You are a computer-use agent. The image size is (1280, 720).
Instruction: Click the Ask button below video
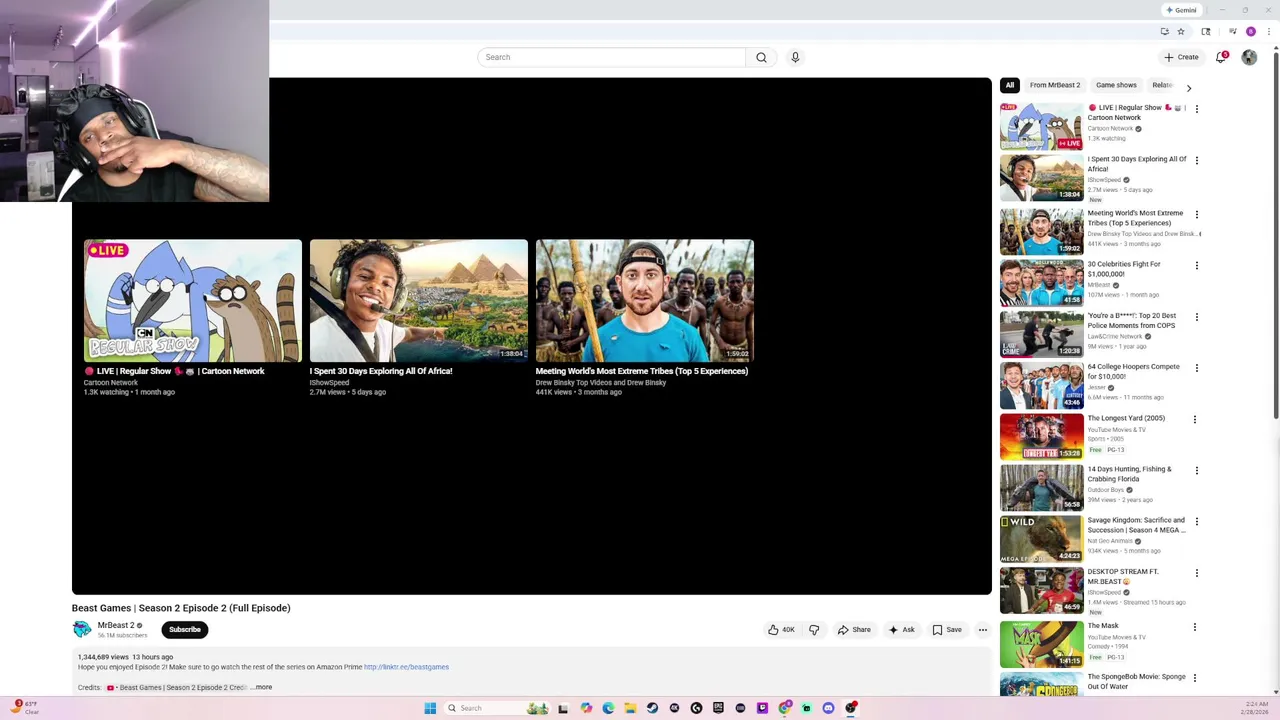901,630
